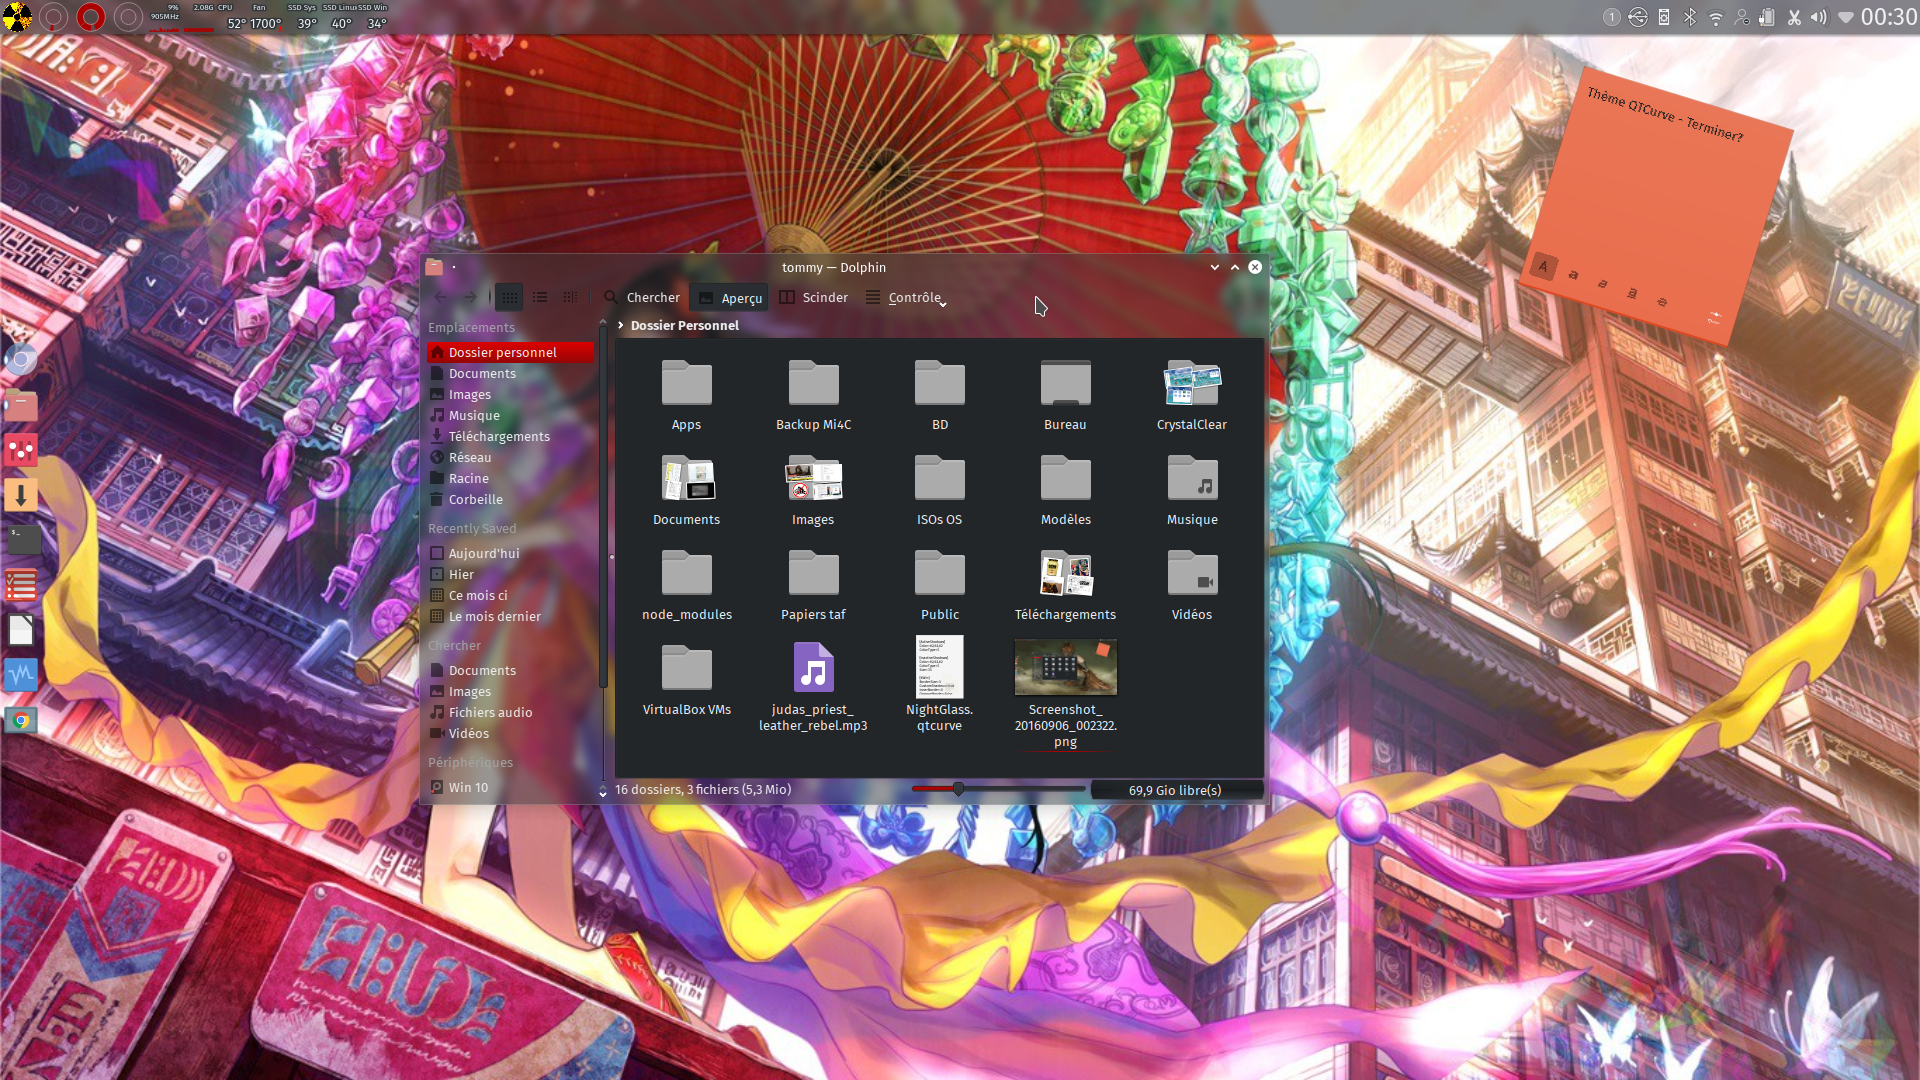The width and height of the screenshot is (1920, 1080).
Task: Open Racine in the places panel
Action: 510,478
